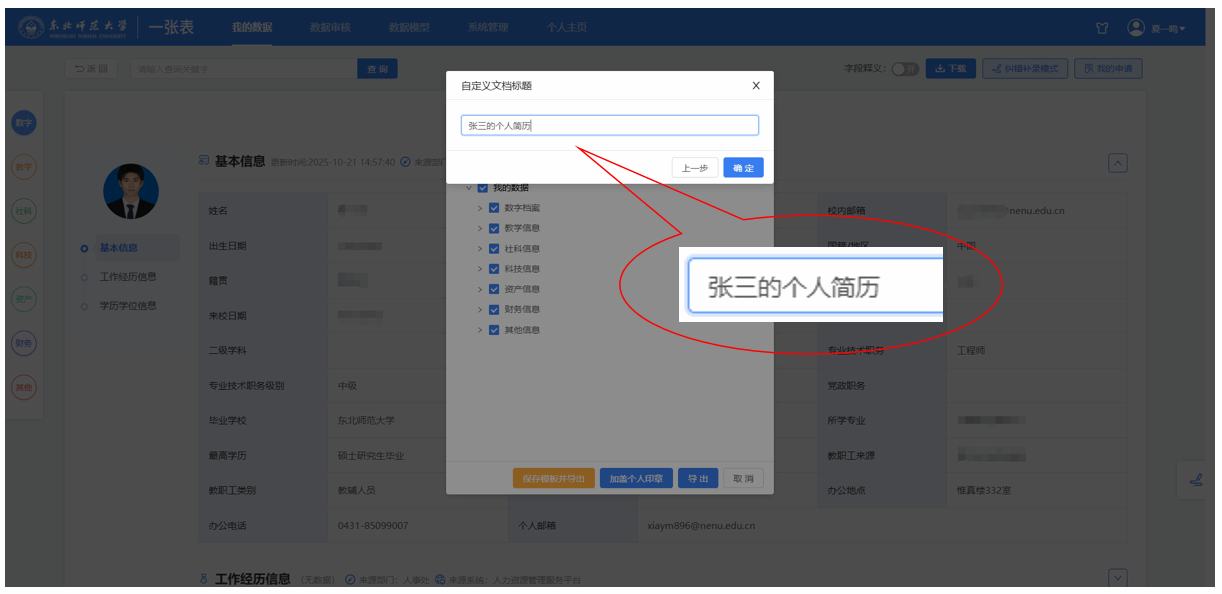Open the 系统管理 menu tab

pos(488,28)
